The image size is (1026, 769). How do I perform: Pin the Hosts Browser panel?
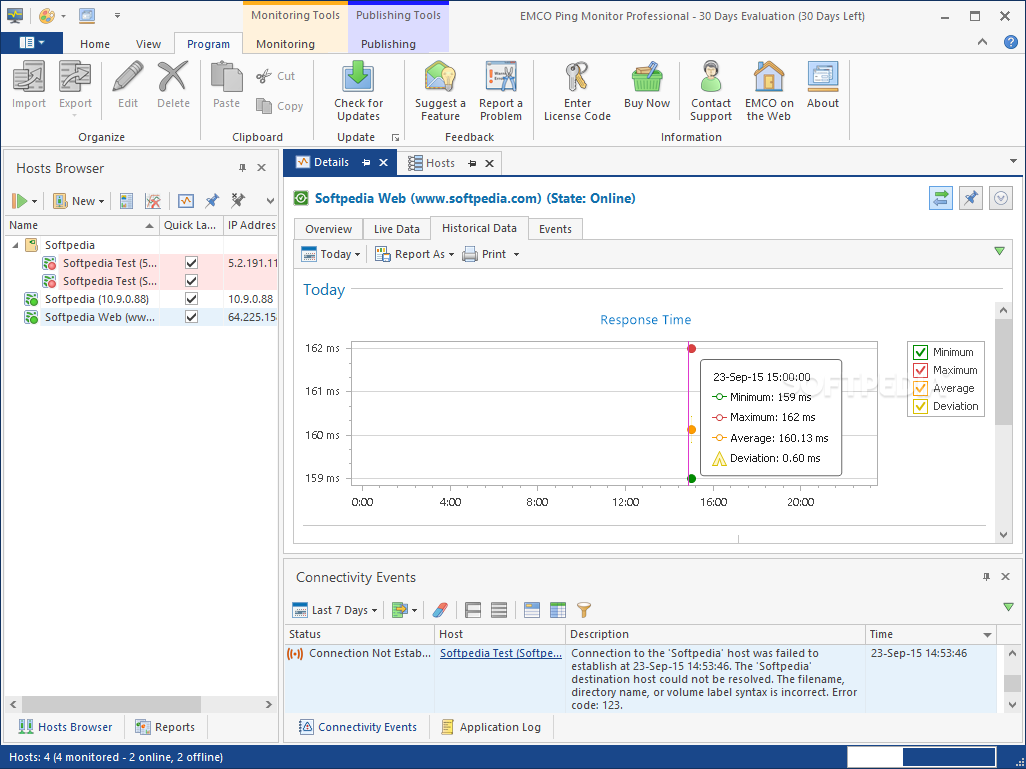click(242, 168)
